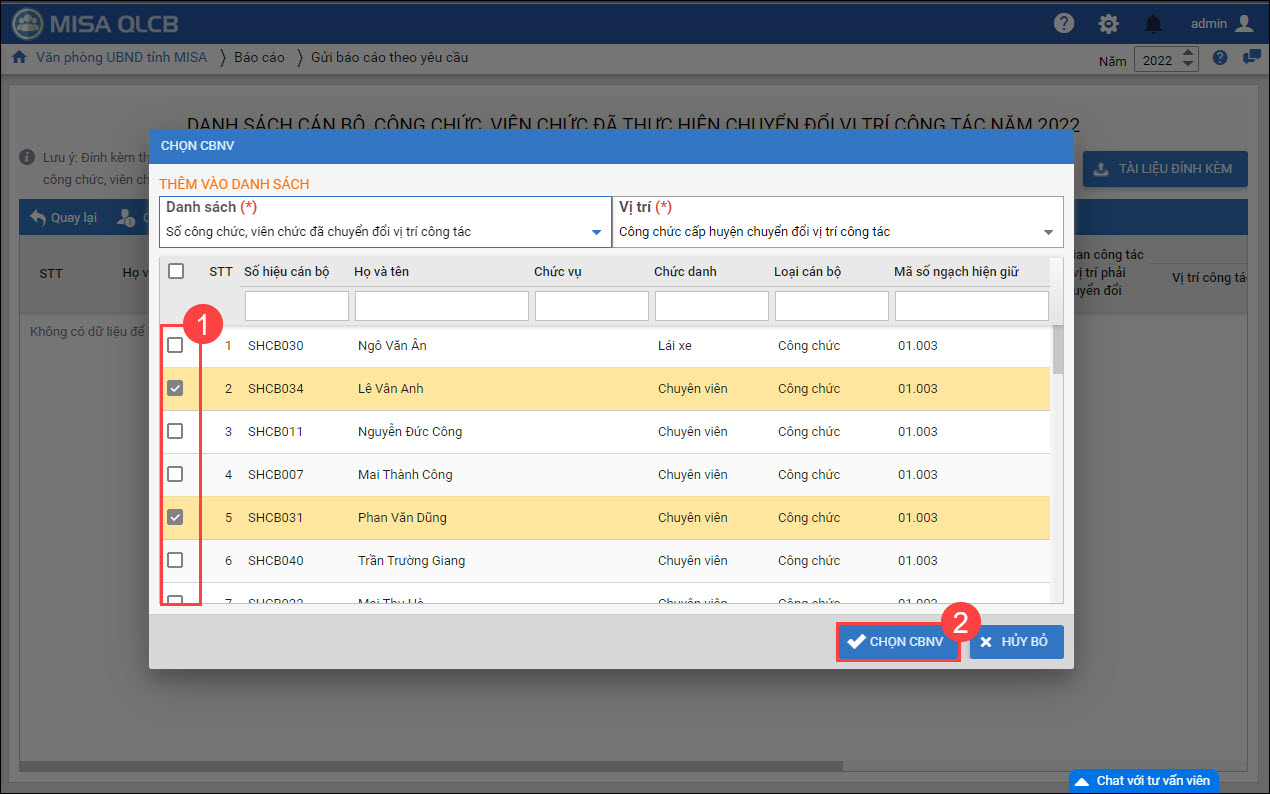Viewport: 1270px width, 794px height.
Task: Check the box for Ngô Văn Ân
Action: tap(175, 345)
